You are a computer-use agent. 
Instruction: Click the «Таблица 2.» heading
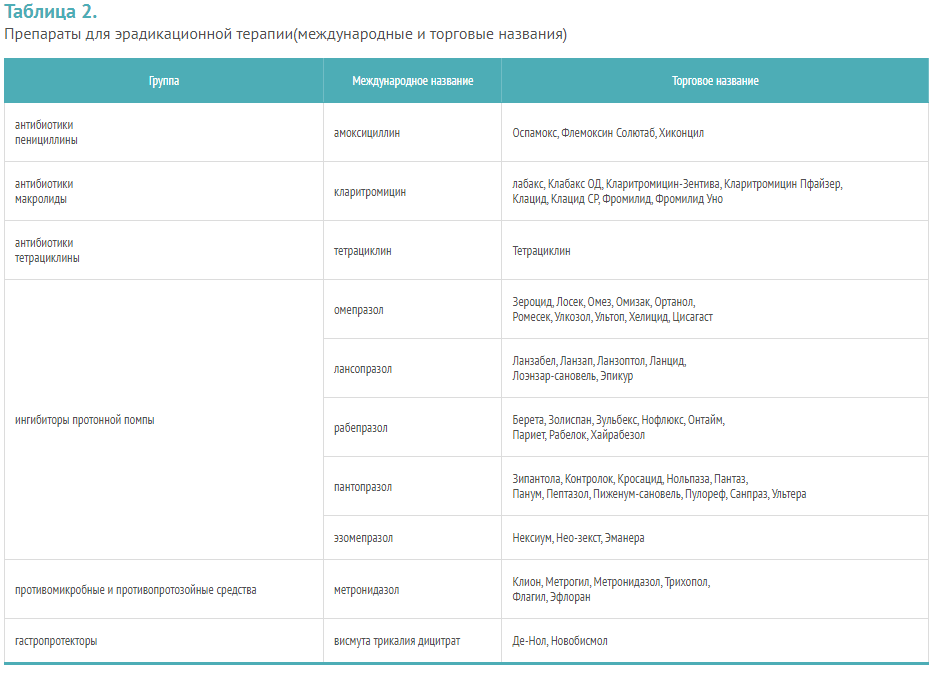(x=51, y=12)
